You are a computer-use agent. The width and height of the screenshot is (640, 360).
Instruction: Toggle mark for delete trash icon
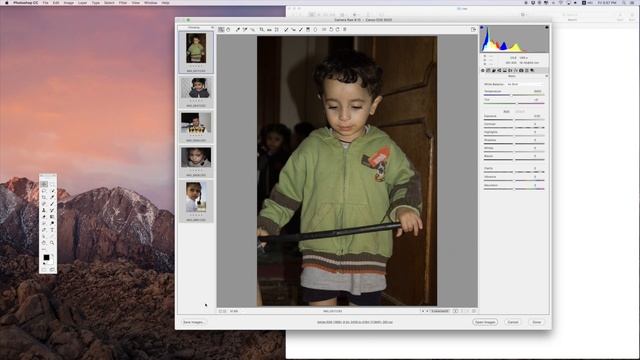[345, 29]
